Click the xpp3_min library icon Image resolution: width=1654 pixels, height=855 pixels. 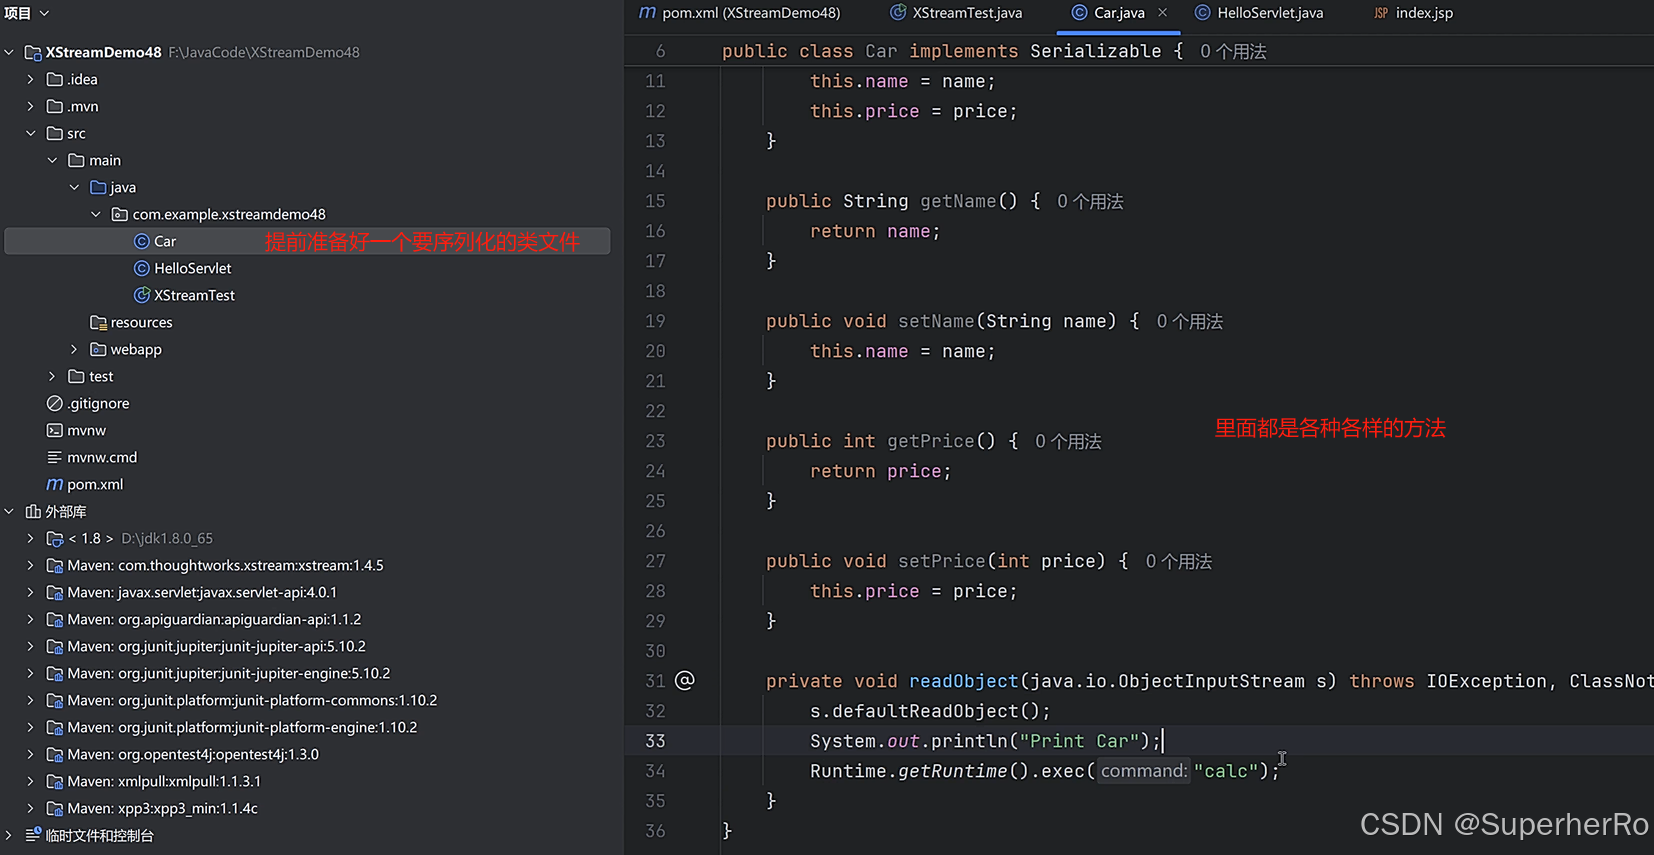[55, 808]
